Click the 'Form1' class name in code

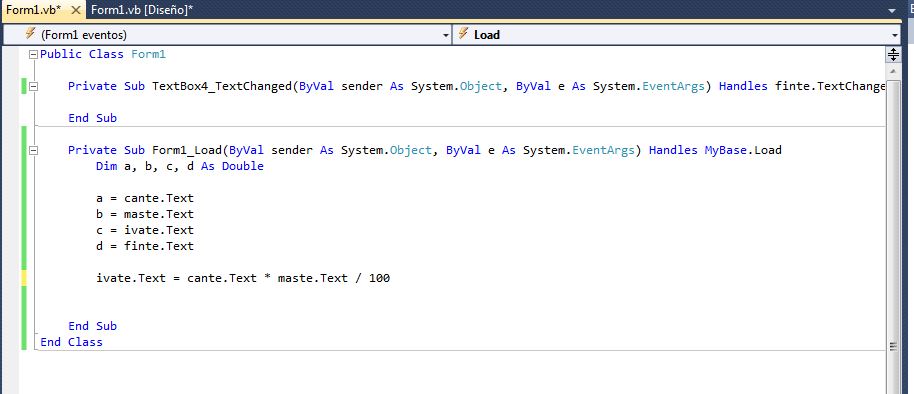click(x=149, y=54)
